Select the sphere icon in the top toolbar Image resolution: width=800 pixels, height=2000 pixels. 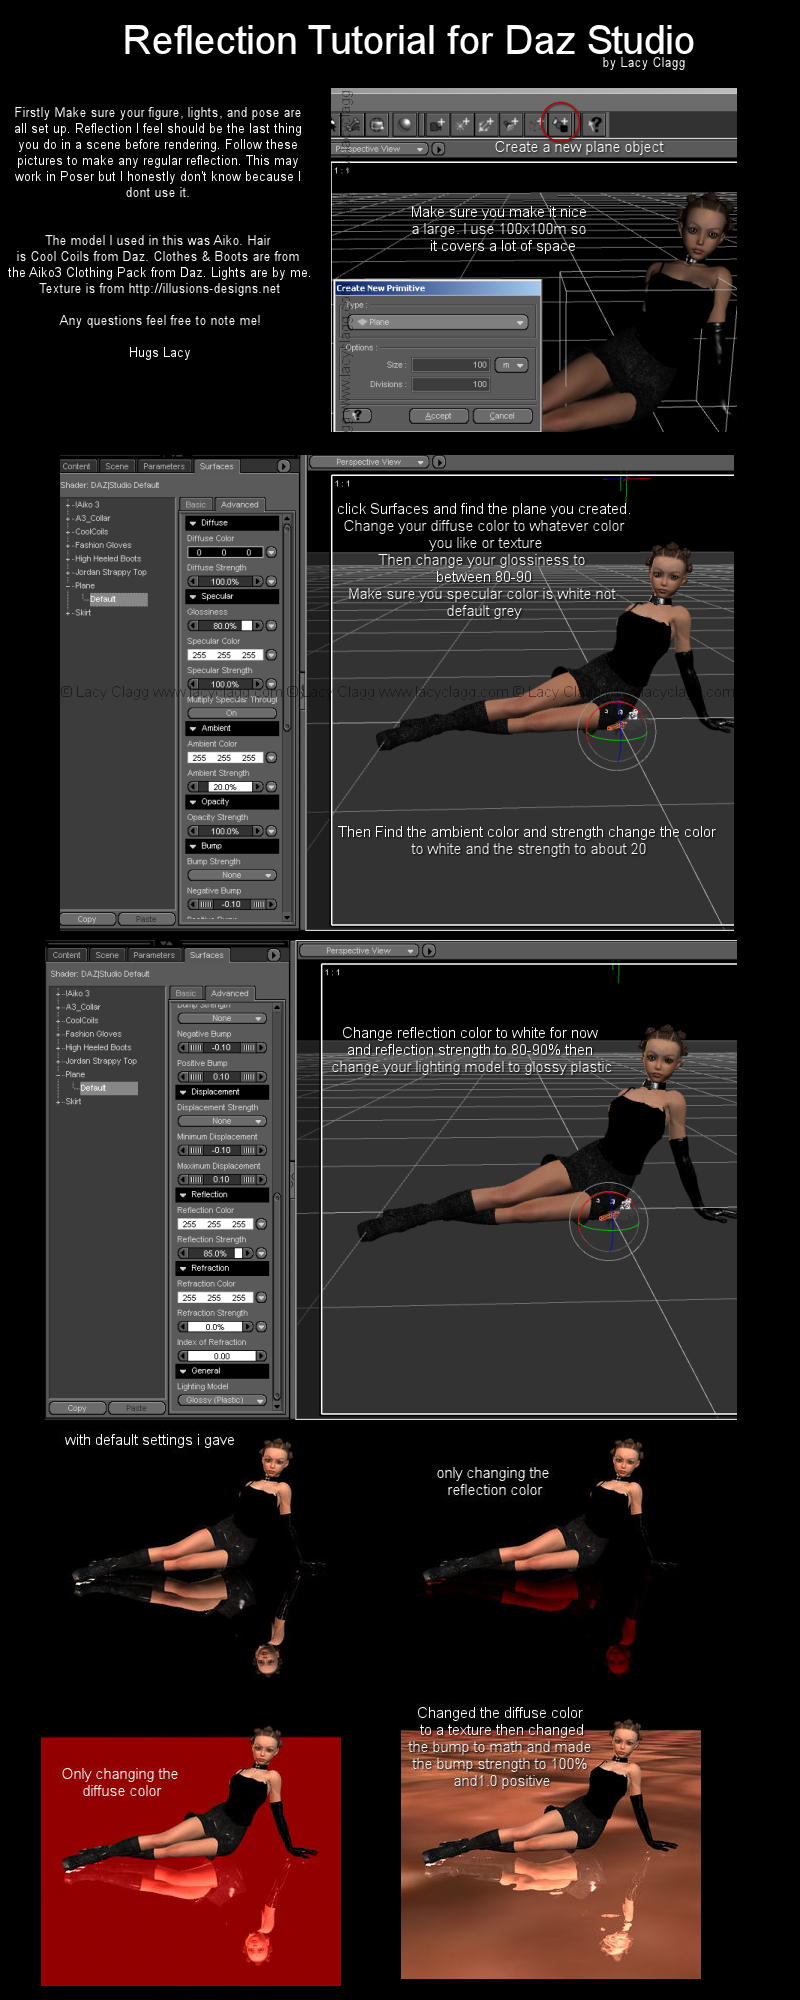point(405,124)
